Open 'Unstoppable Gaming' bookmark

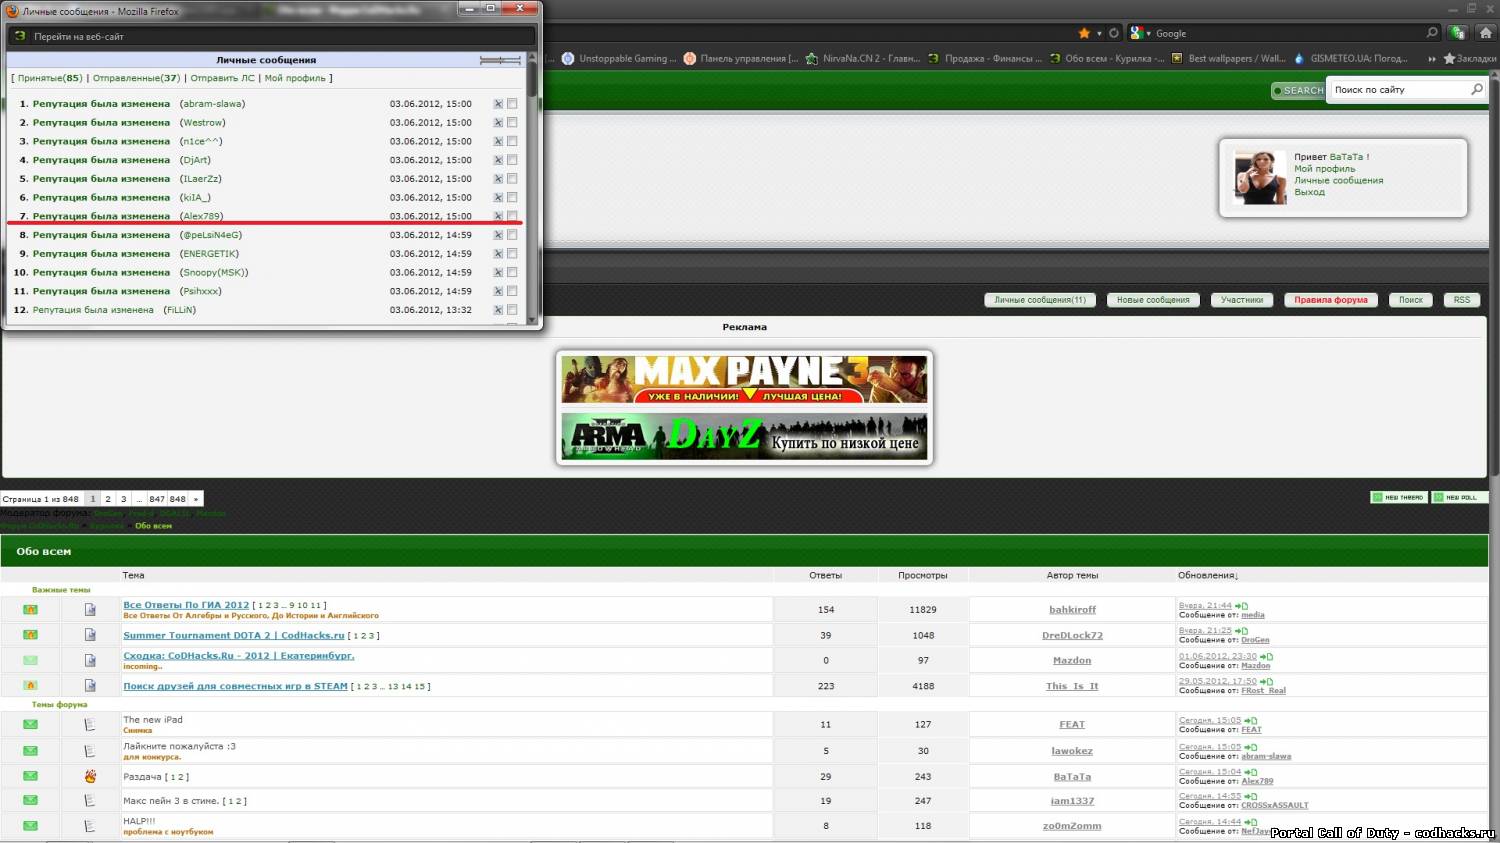pyautogui.click(x=620, y=59)
